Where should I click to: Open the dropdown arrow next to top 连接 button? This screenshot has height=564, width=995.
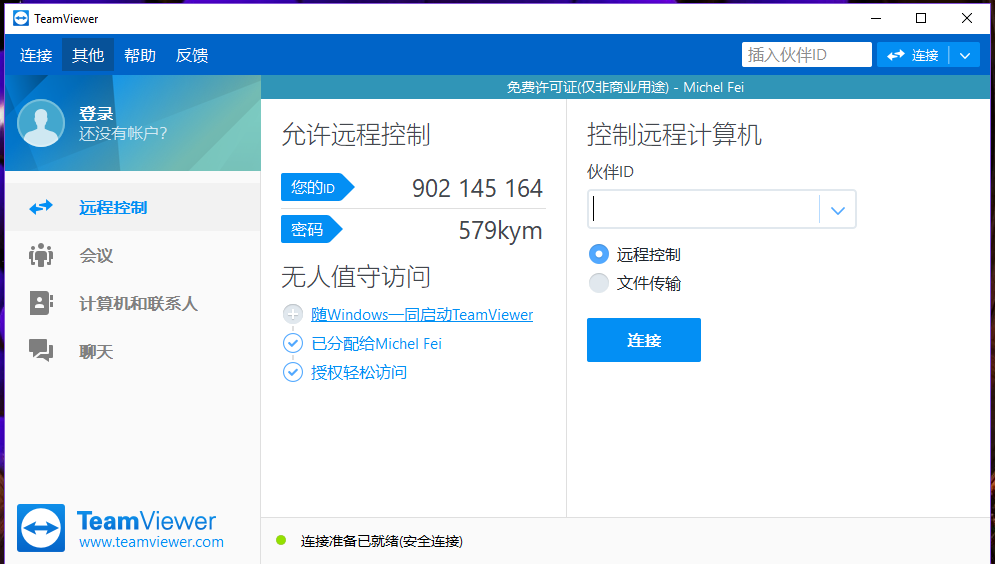click(965, 55)
